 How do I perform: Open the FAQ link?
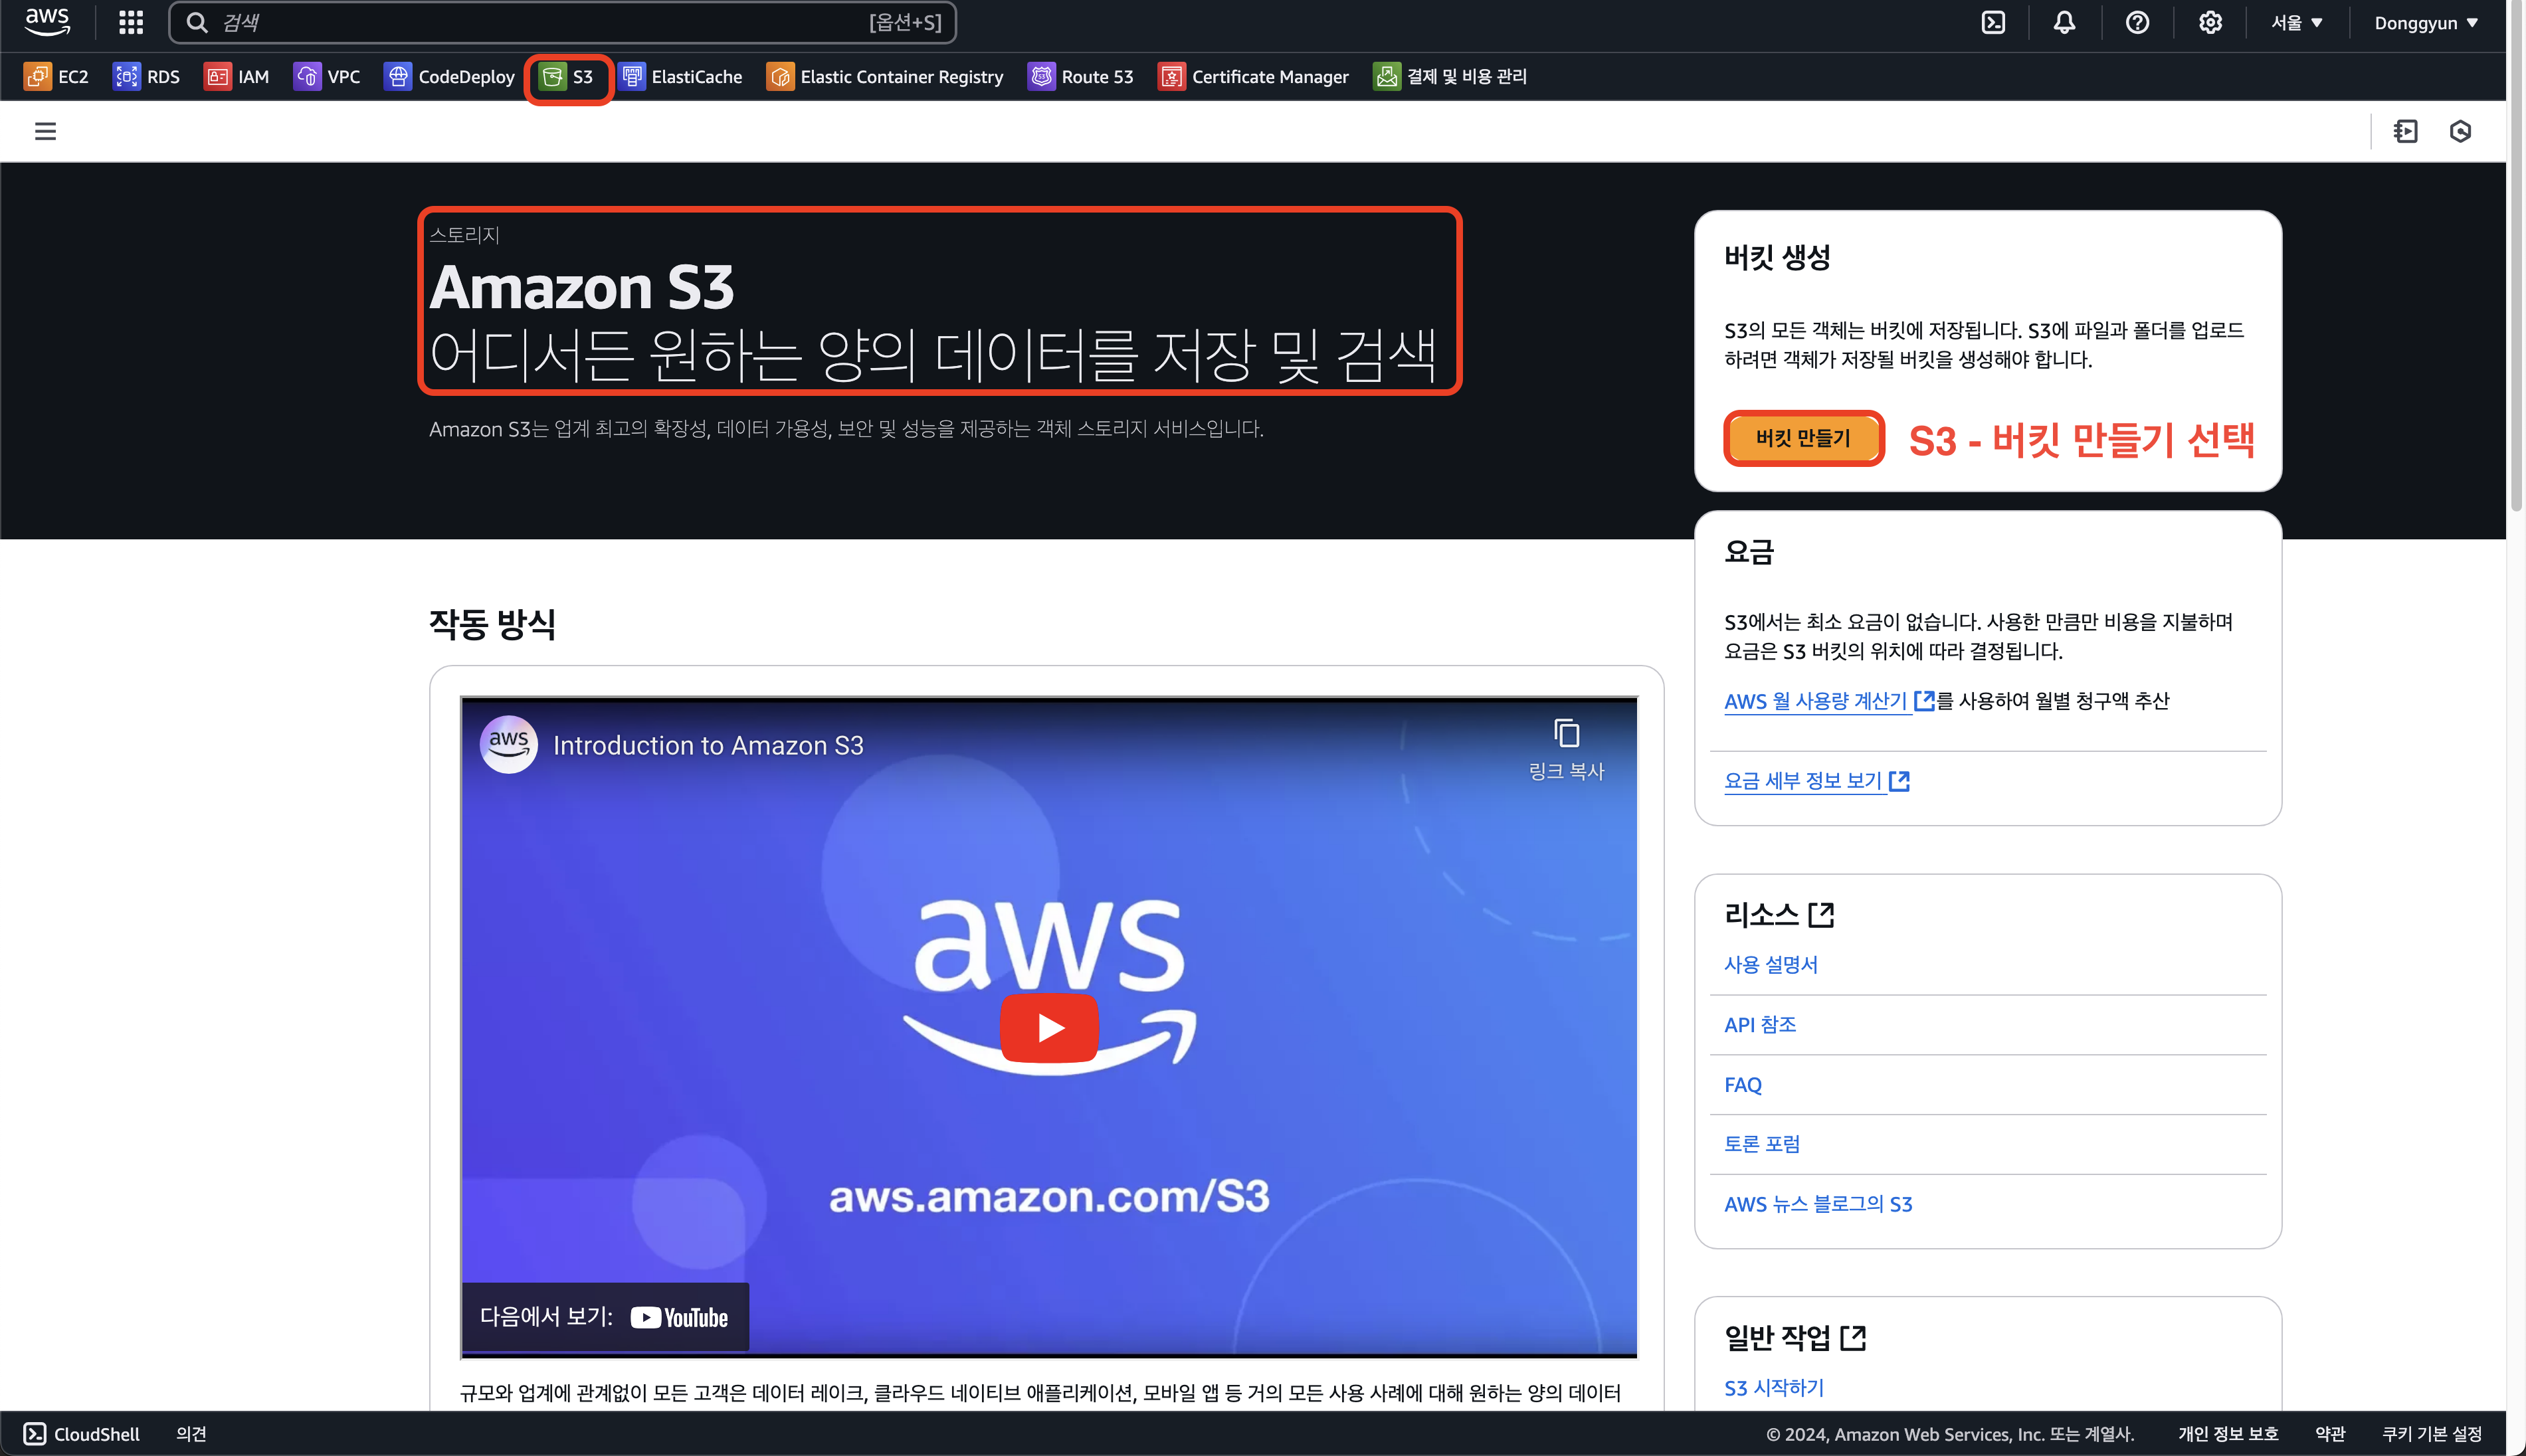pyautogui.click(x=1743, y=1085)
